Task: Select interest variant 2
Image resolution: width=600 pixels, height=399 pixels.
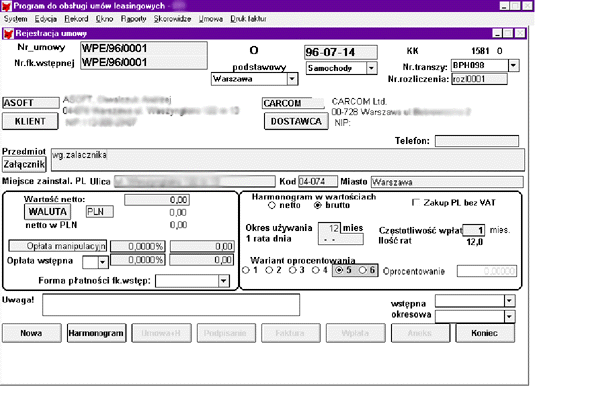Action: coord(269,270)
